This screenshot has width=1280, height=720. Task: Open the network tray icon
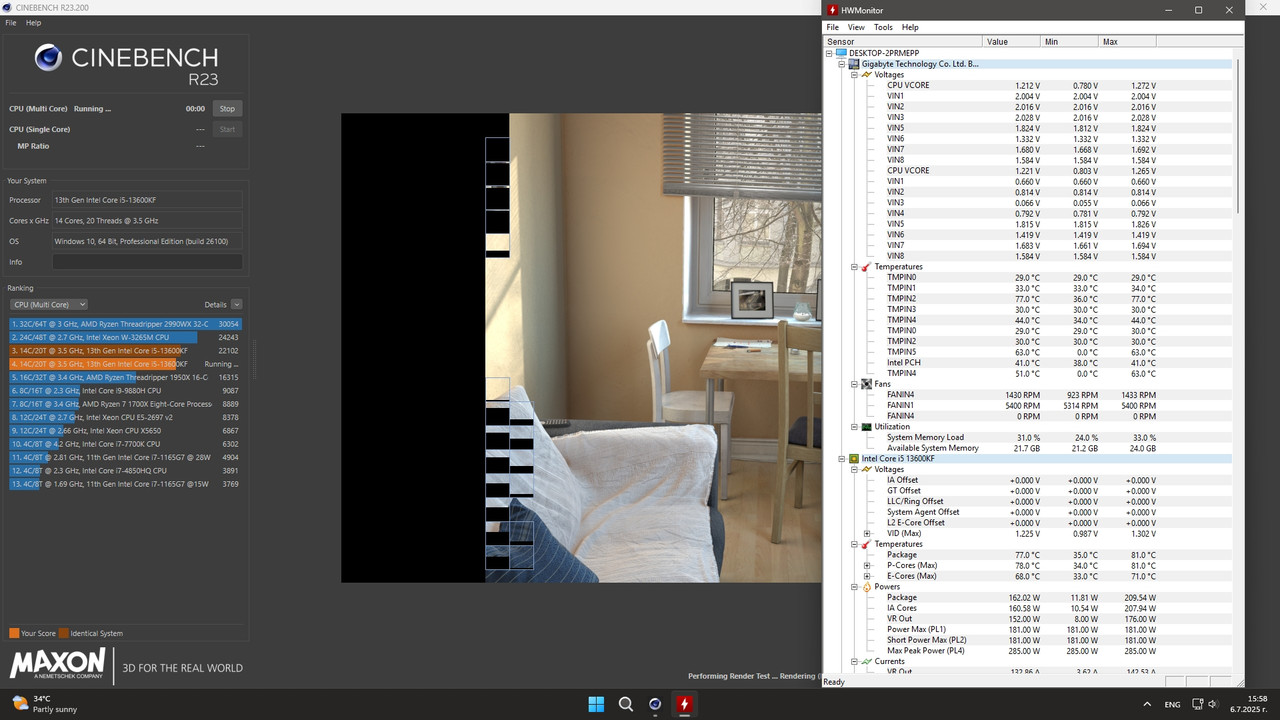pos(1196,704)
